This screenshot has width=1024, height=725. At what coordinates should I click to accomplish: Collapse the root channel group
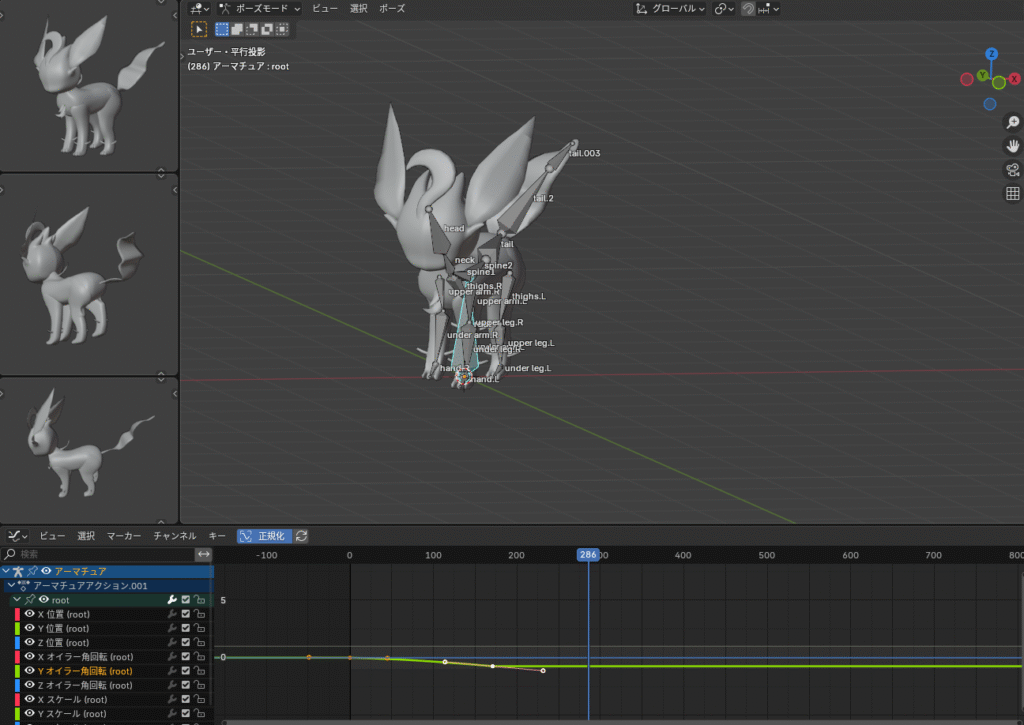pyautogui.click(x=16, y=600)
